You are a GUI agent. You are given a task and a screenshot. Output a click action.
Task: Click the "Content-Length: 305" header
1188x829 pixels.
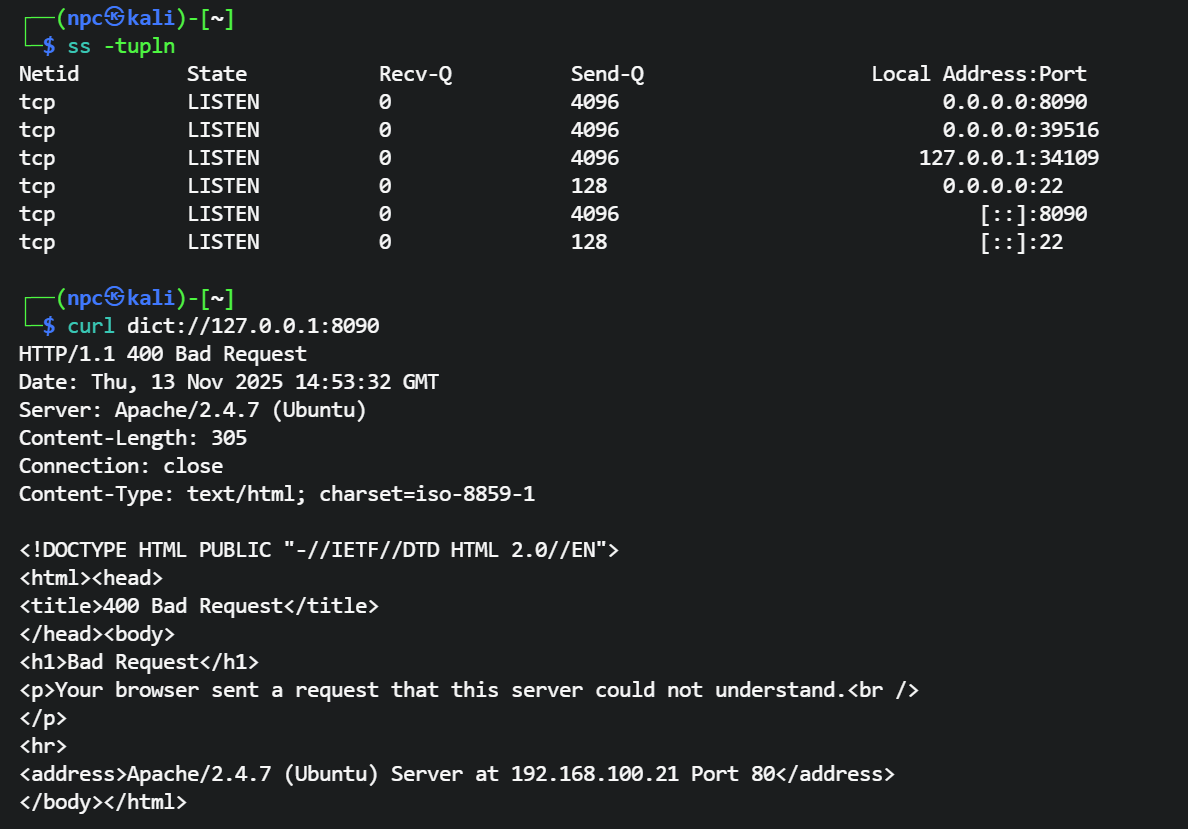133,438
